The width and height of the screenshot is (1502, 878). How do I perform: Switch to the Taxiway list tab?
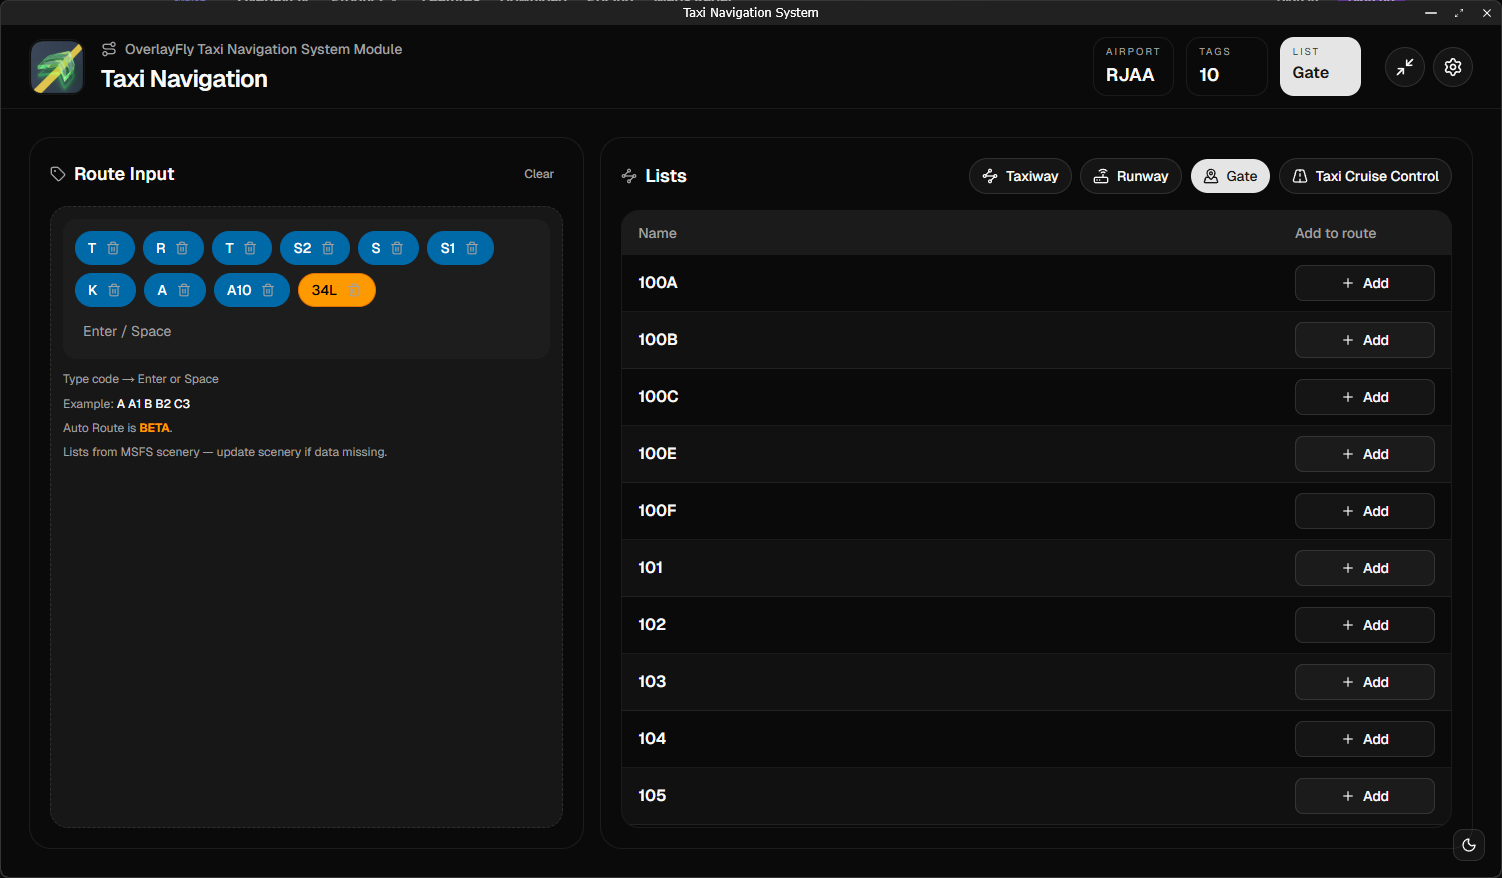pos(1020,176)
